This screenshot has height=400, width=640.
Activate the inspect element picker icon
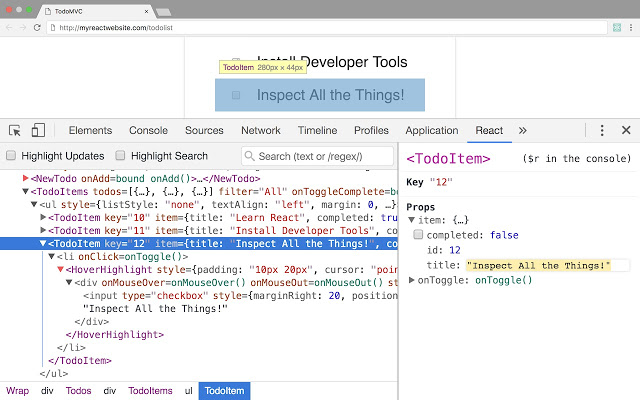click(15, 131)
